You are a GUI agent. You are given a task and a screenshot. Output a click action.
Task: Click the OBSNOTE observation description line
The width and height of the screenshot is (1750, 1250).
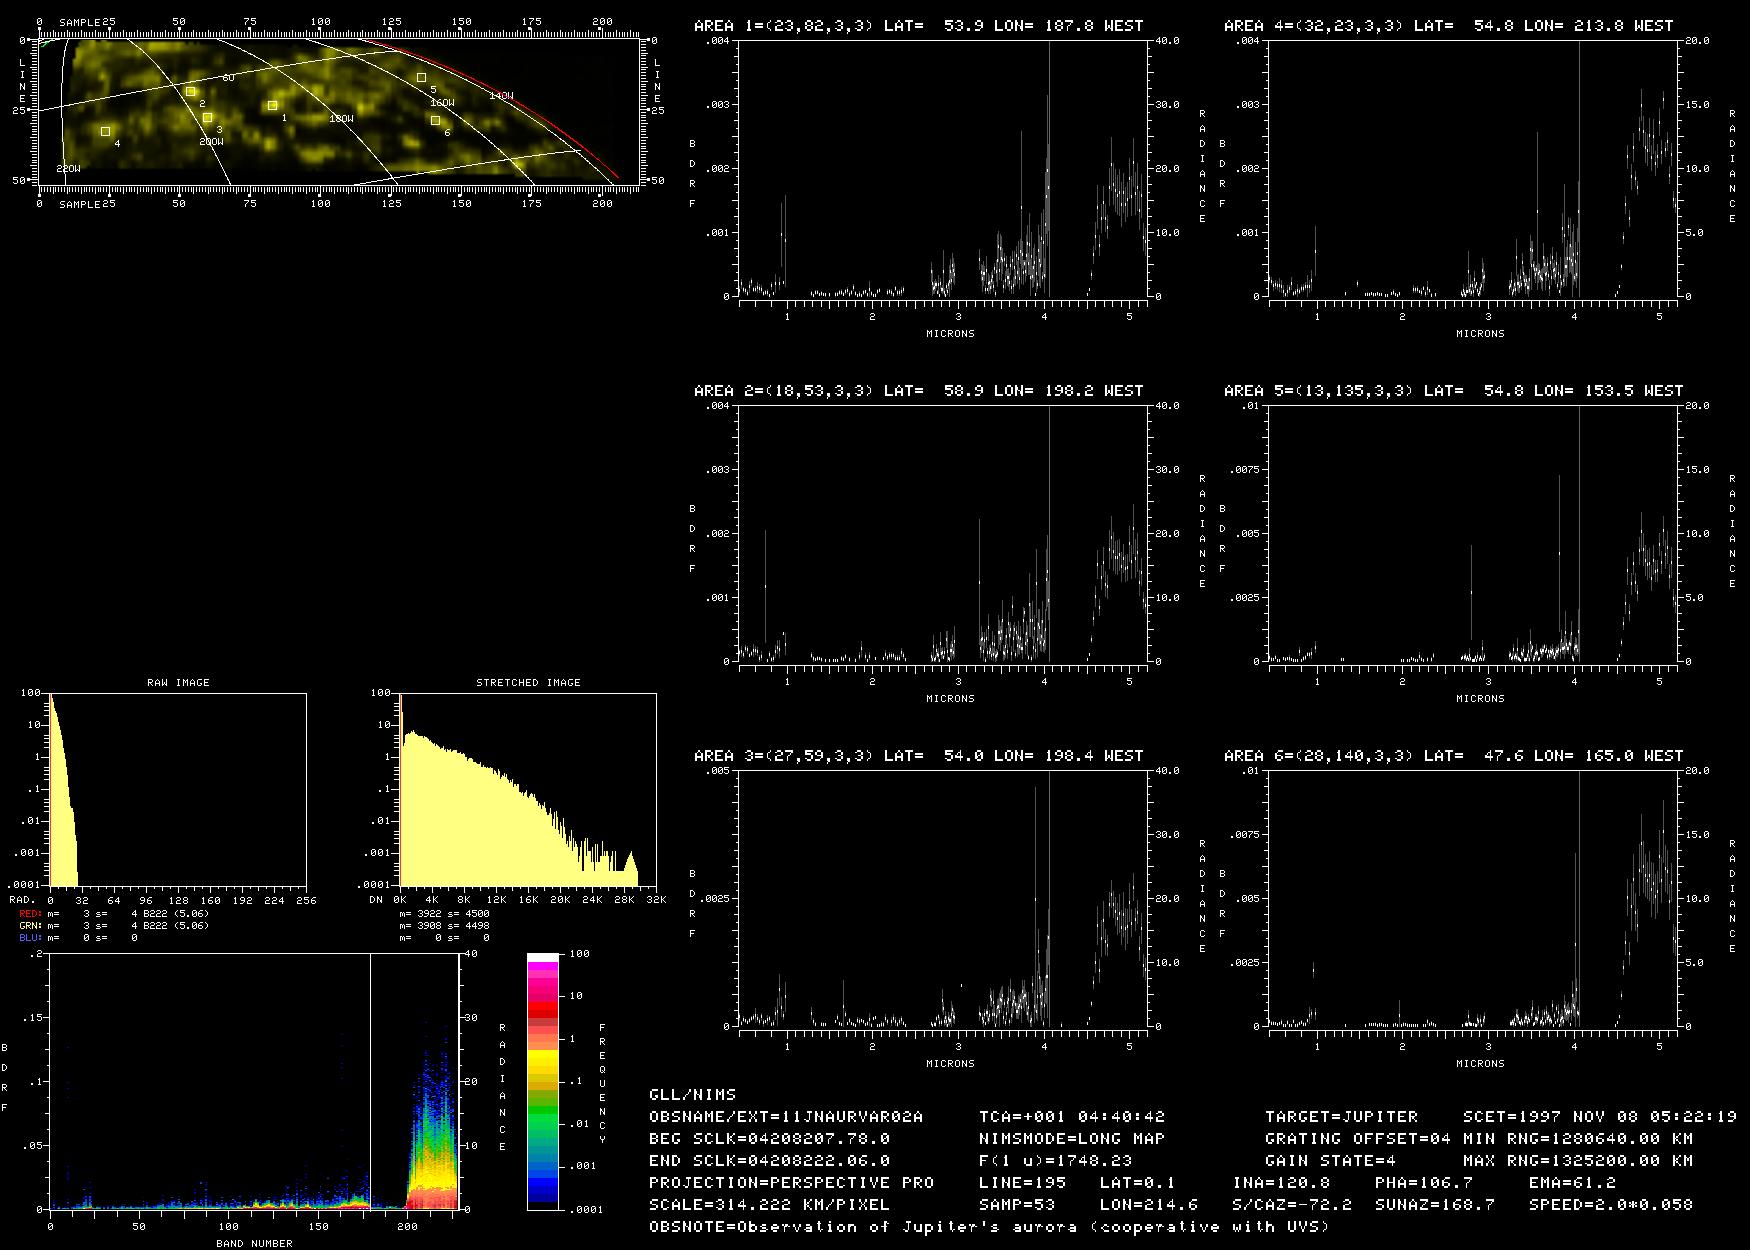988,1226
